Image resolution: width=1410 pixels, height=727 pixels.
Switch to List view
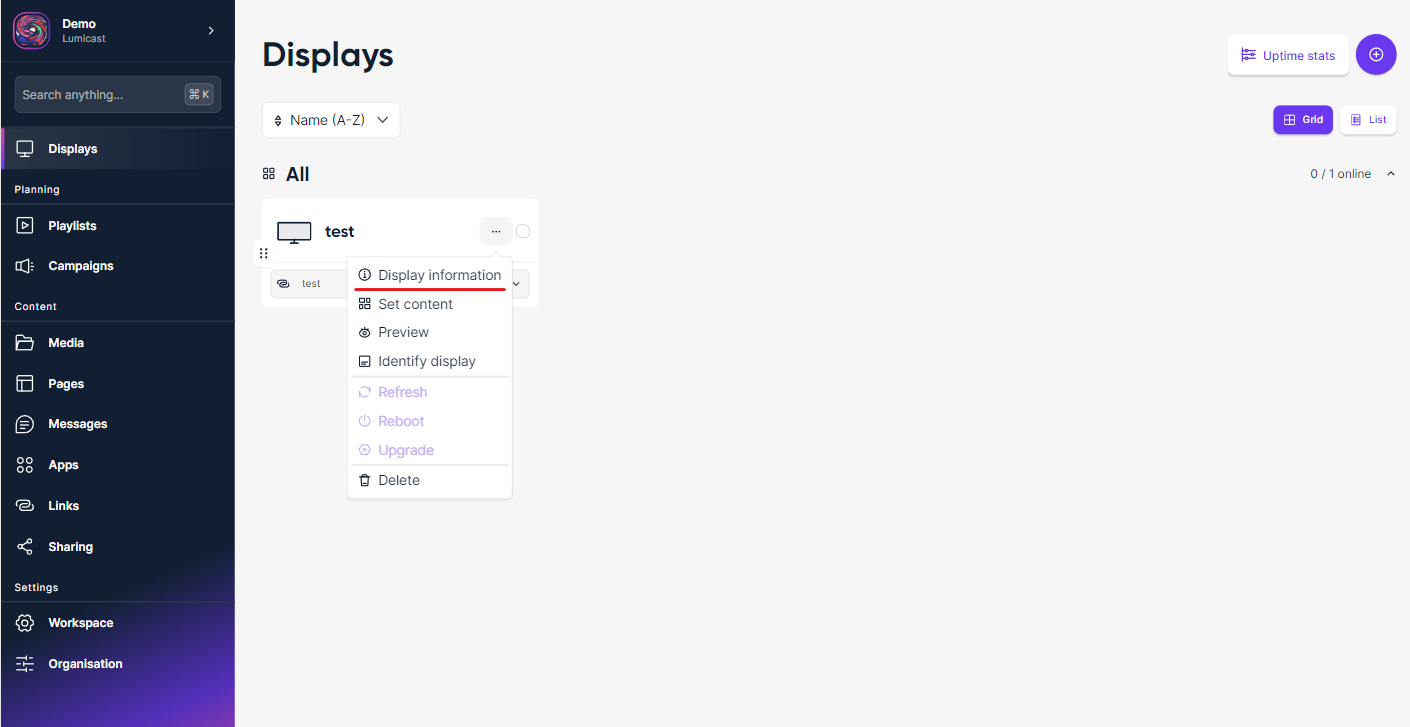[1368, 120]
